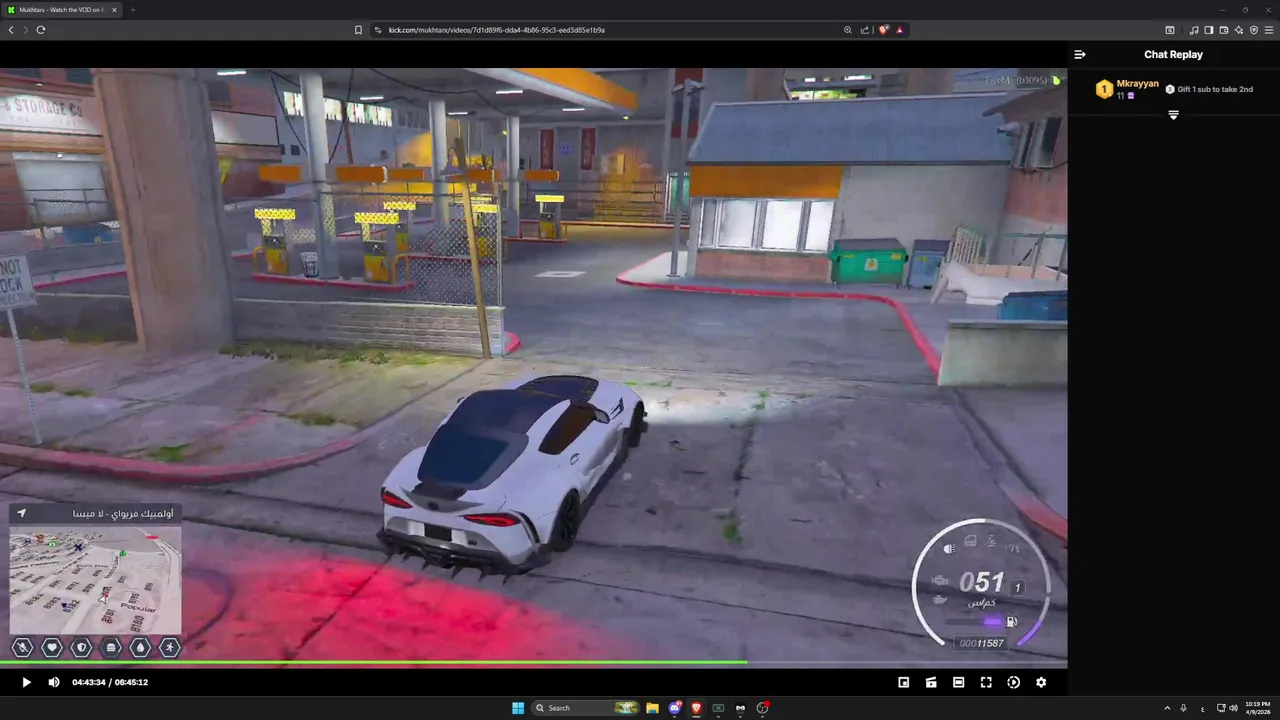Open the tab search toolbar icon
Screen dimensions: 1280x720
(x=1170, y=30)
